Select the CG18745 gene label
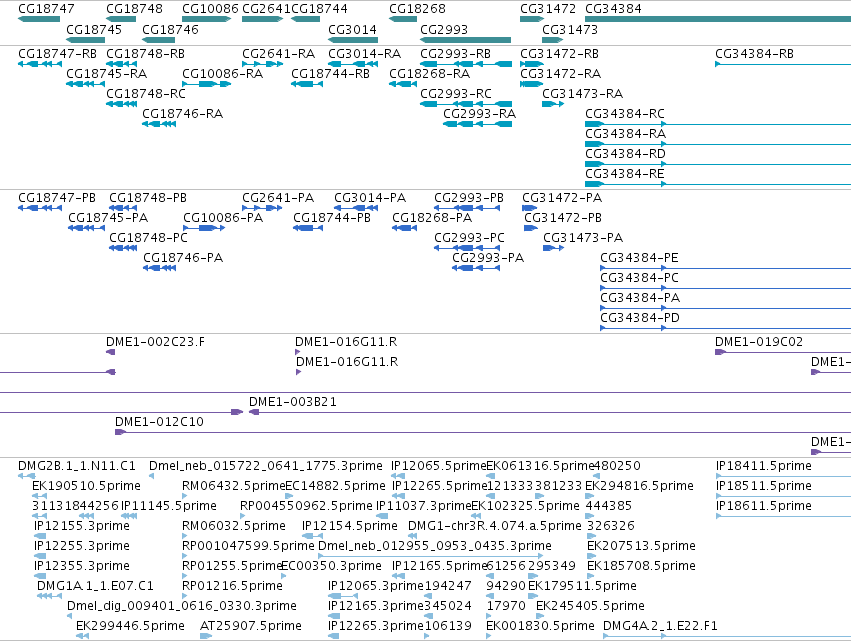The image size is (851, 641). 94,29
